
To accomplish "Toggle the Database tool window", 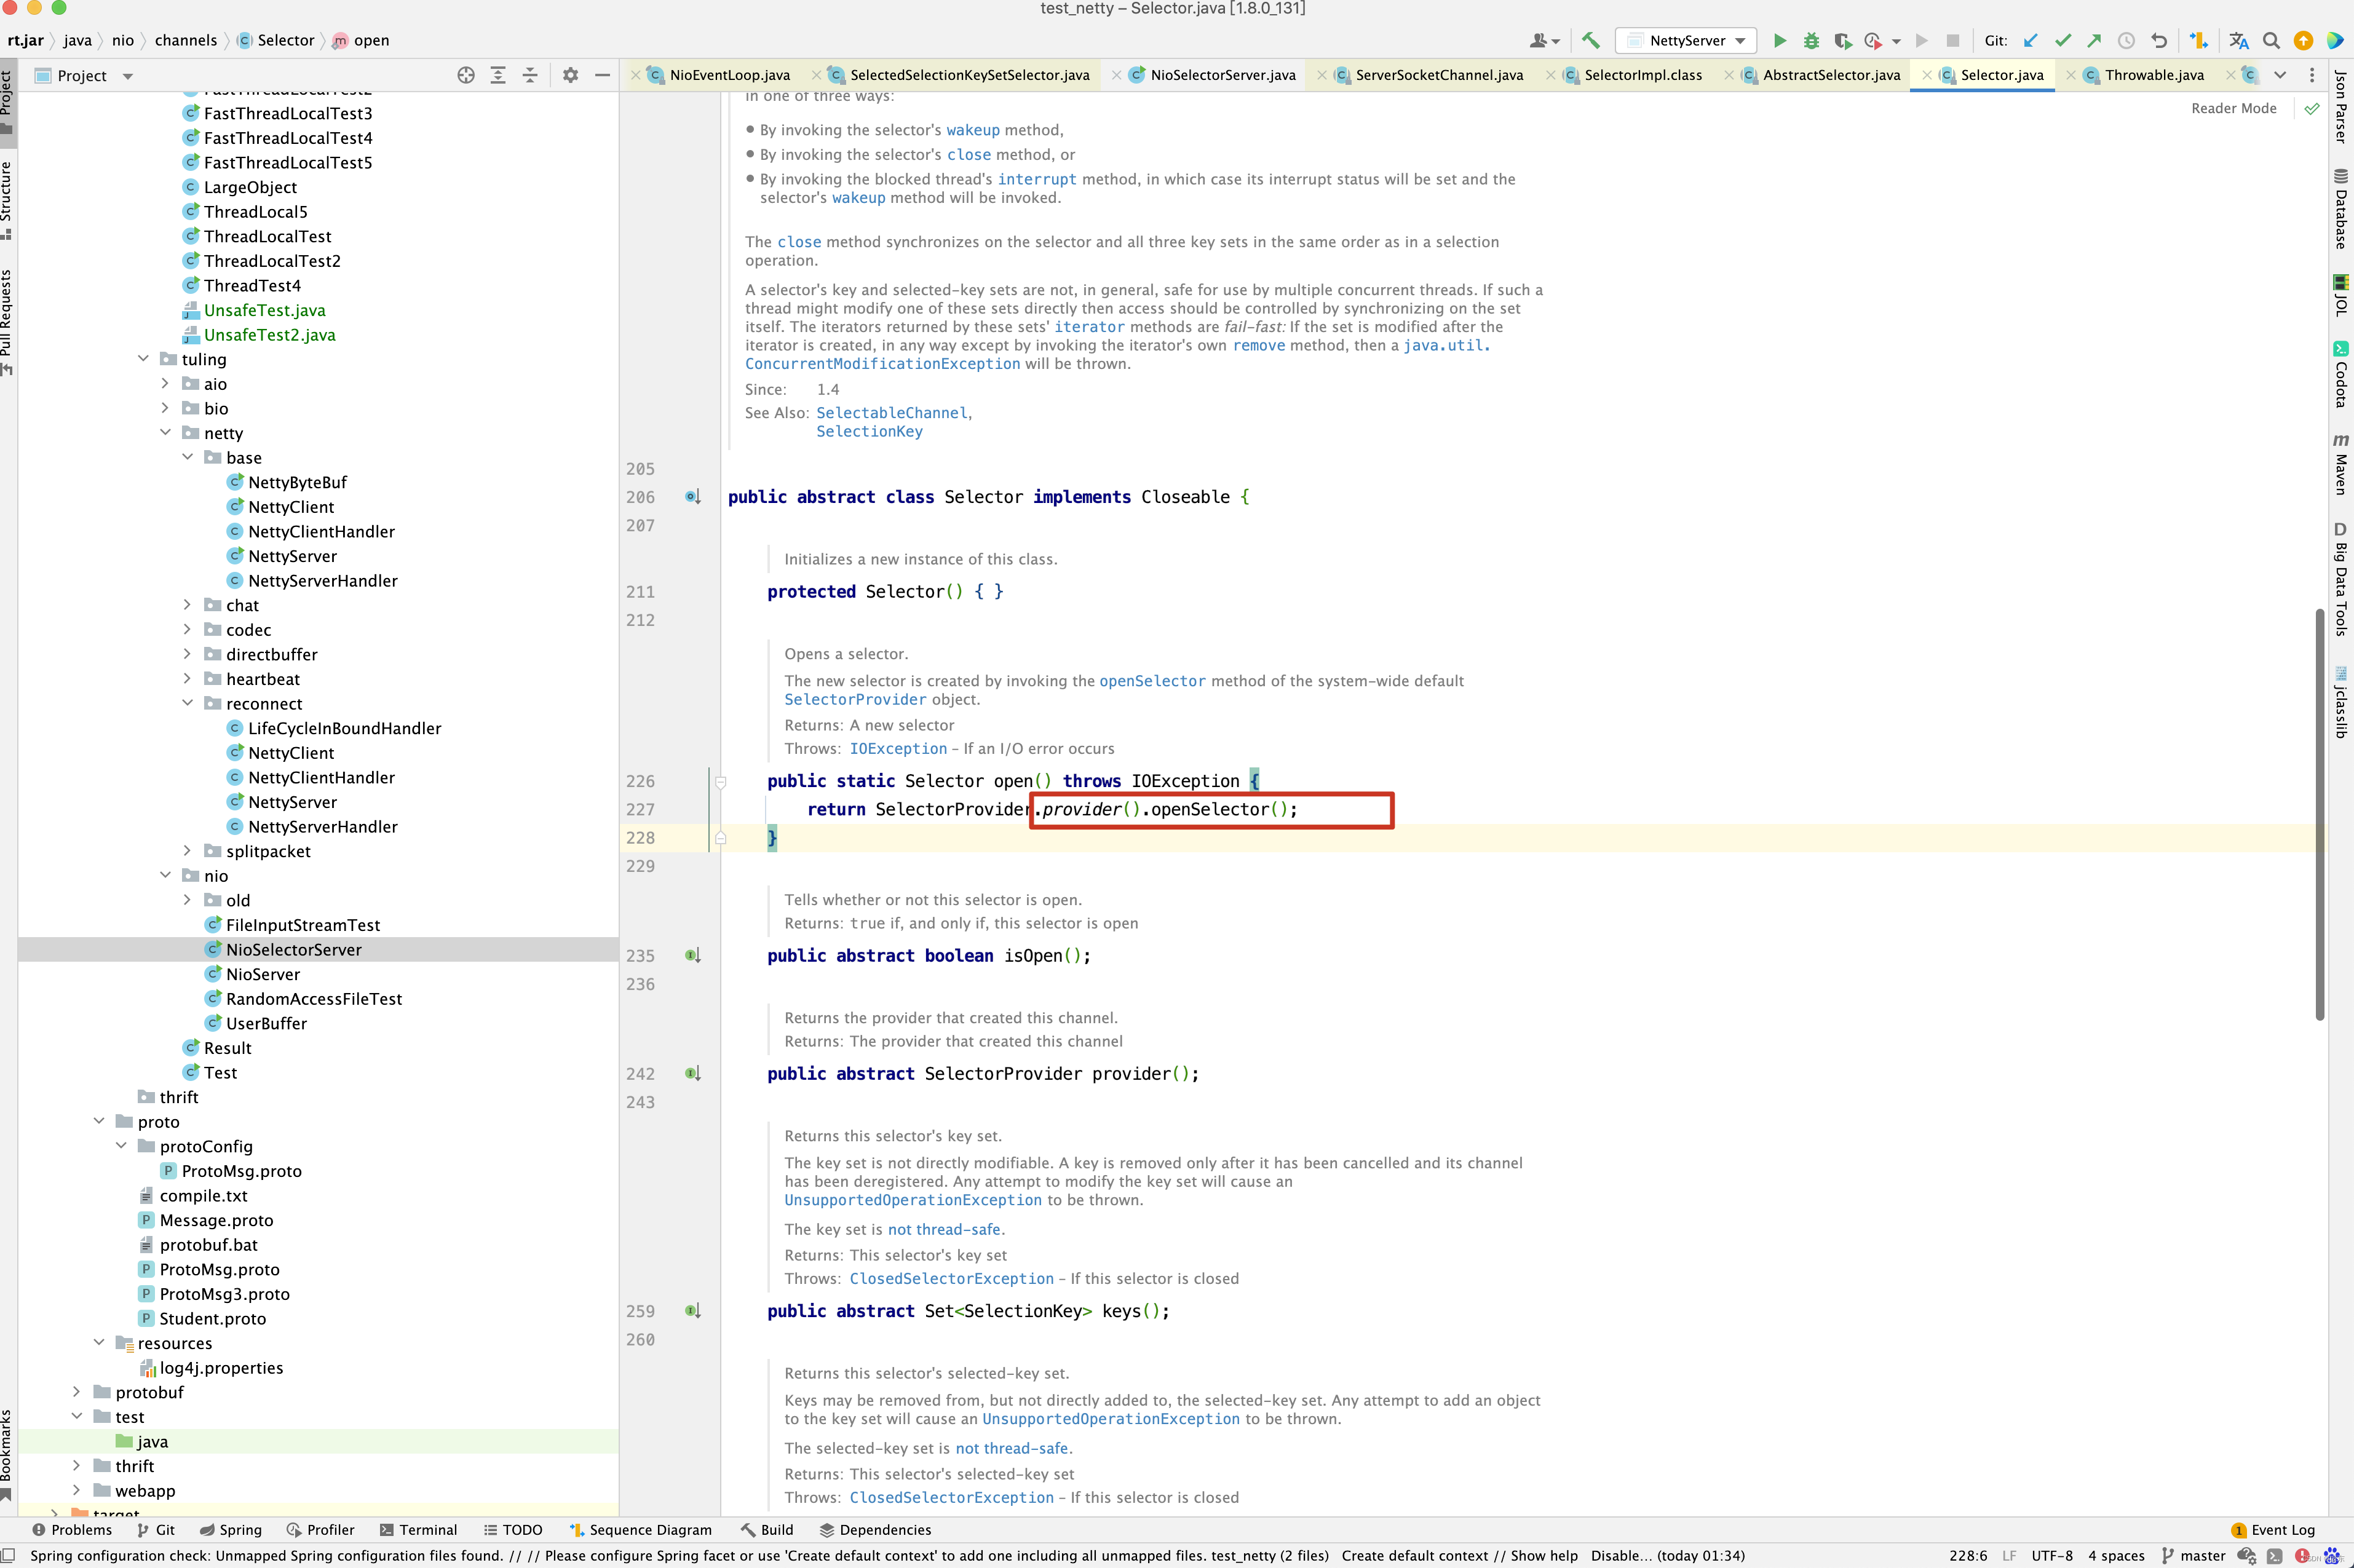I will pyautogui.click(x=2340, y=210).
